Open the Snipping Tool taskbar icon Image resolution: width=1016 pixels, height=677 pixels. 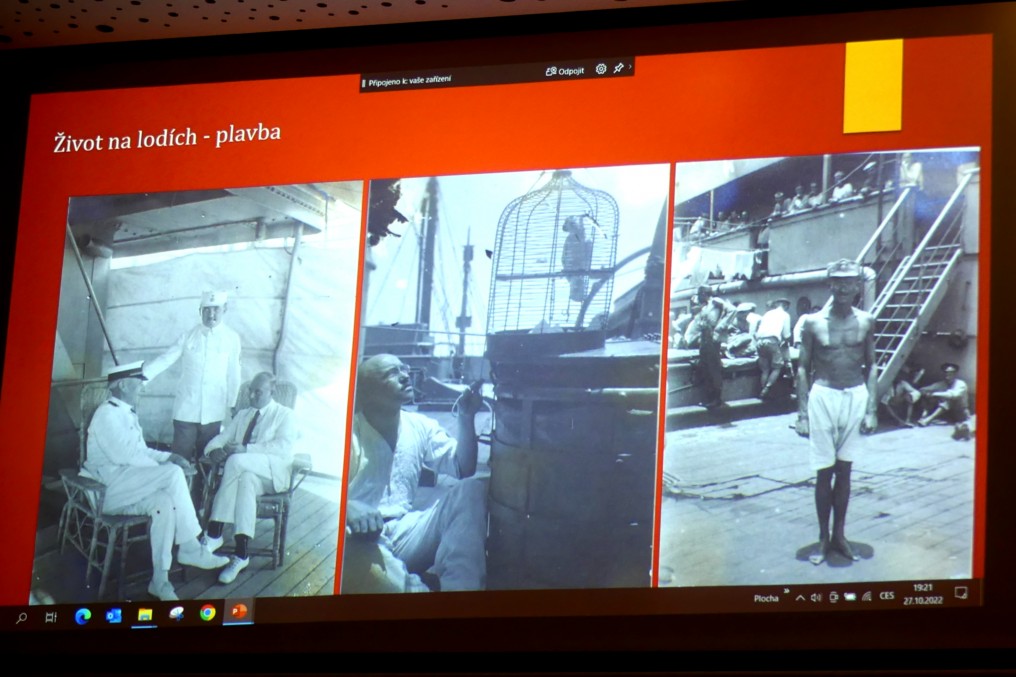176,613
